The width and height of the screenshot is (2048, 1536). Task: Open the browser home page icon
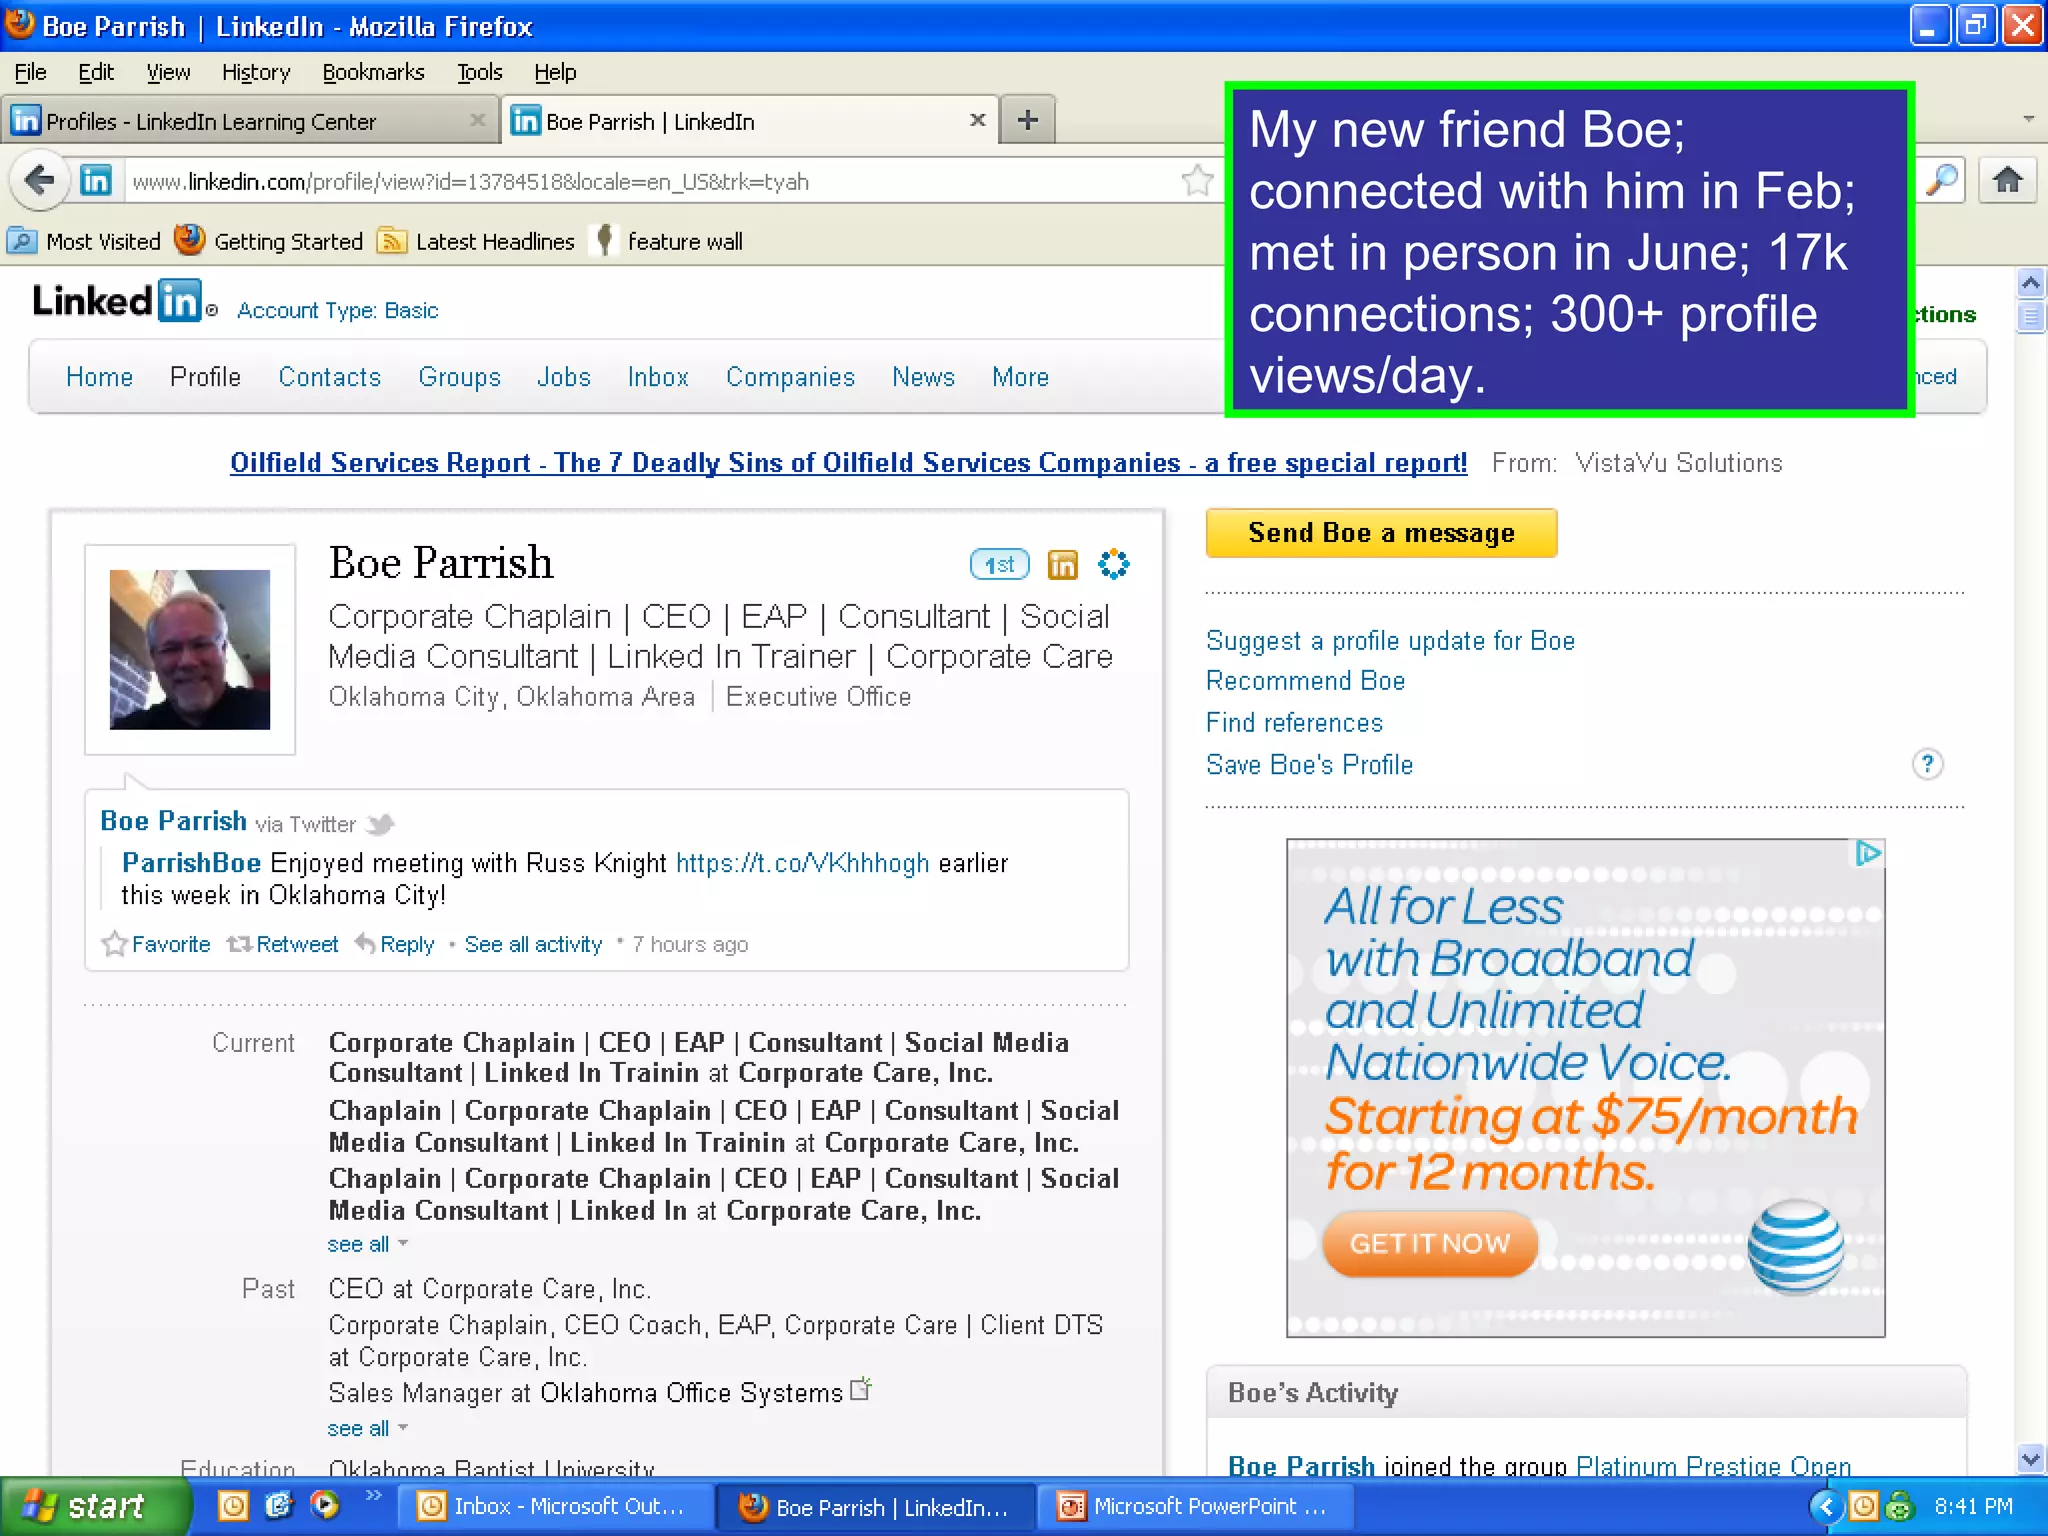2007,181
